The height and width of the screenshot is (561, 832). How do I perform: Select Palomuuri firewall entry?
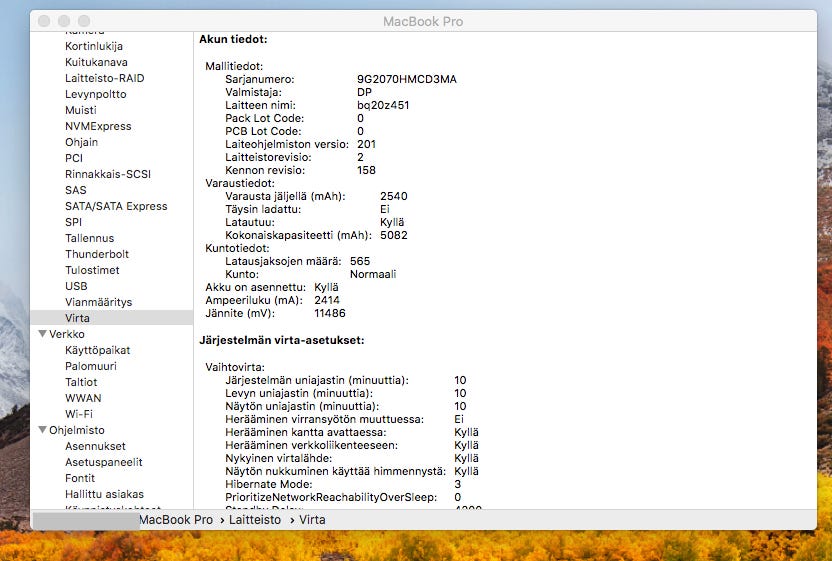click(90, 366)
